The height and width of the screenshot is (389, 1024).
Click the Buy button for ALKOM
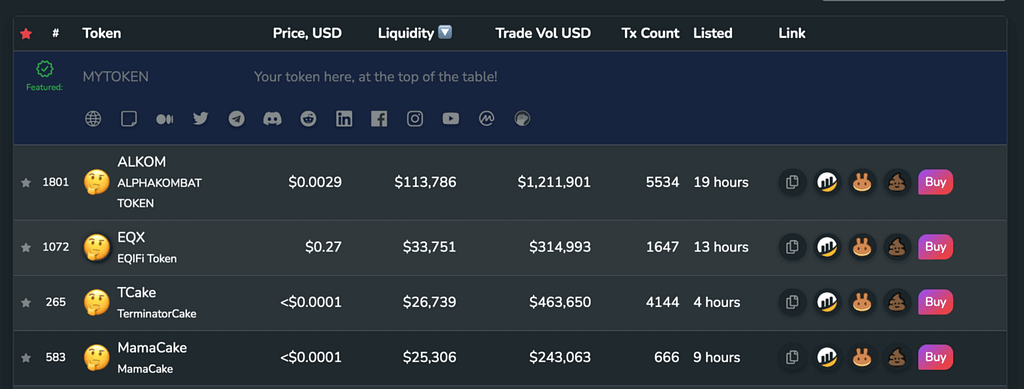(x=936, y=182)
